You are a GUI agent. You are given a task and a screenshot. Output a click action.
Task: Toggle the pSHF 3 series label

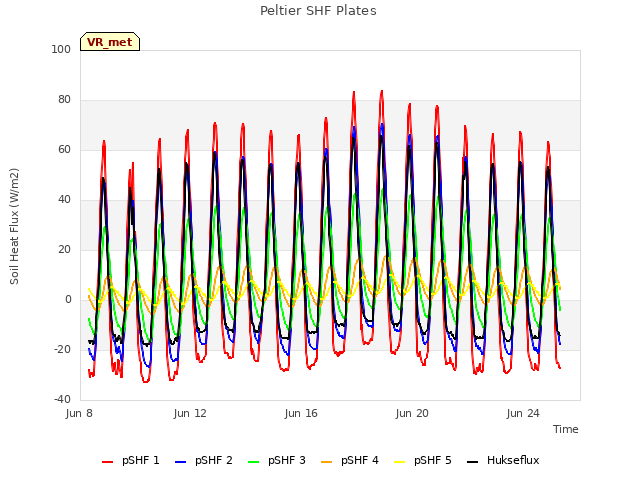click(287, 460)
